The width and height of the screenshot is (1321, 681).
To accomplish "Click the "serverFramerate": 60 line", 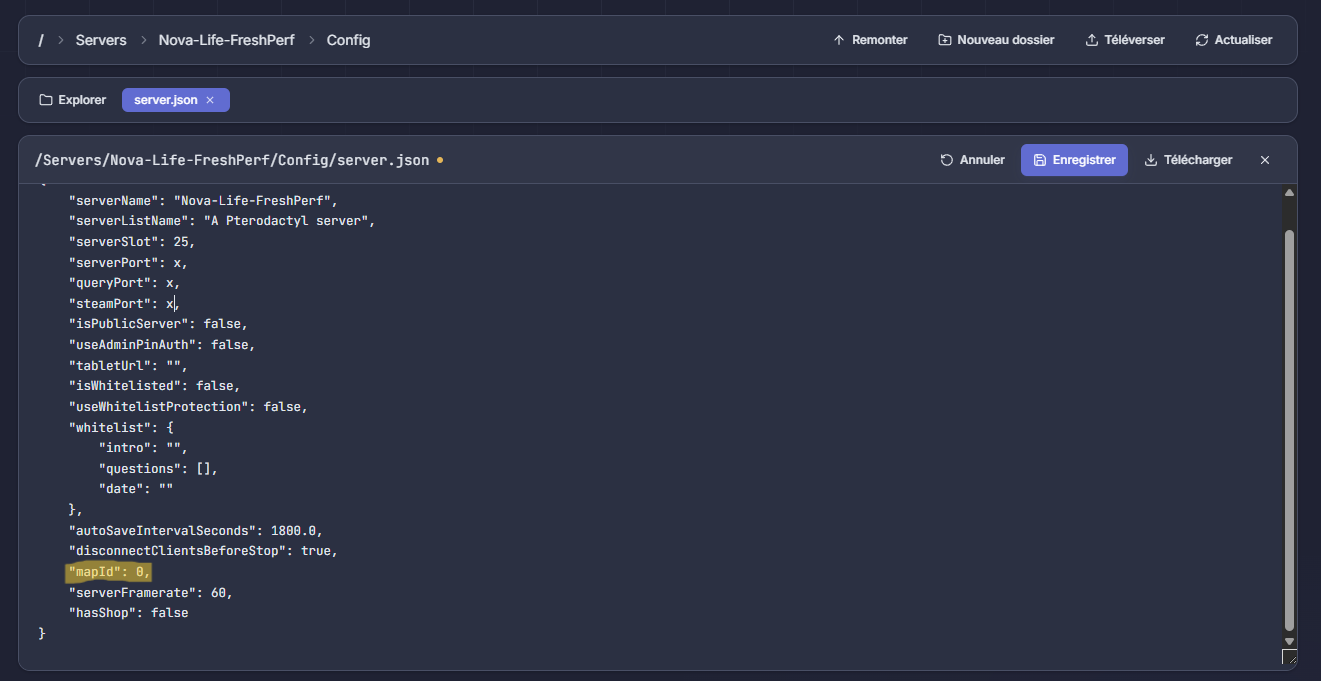I will pyautogui.click(x=151, y=593).
